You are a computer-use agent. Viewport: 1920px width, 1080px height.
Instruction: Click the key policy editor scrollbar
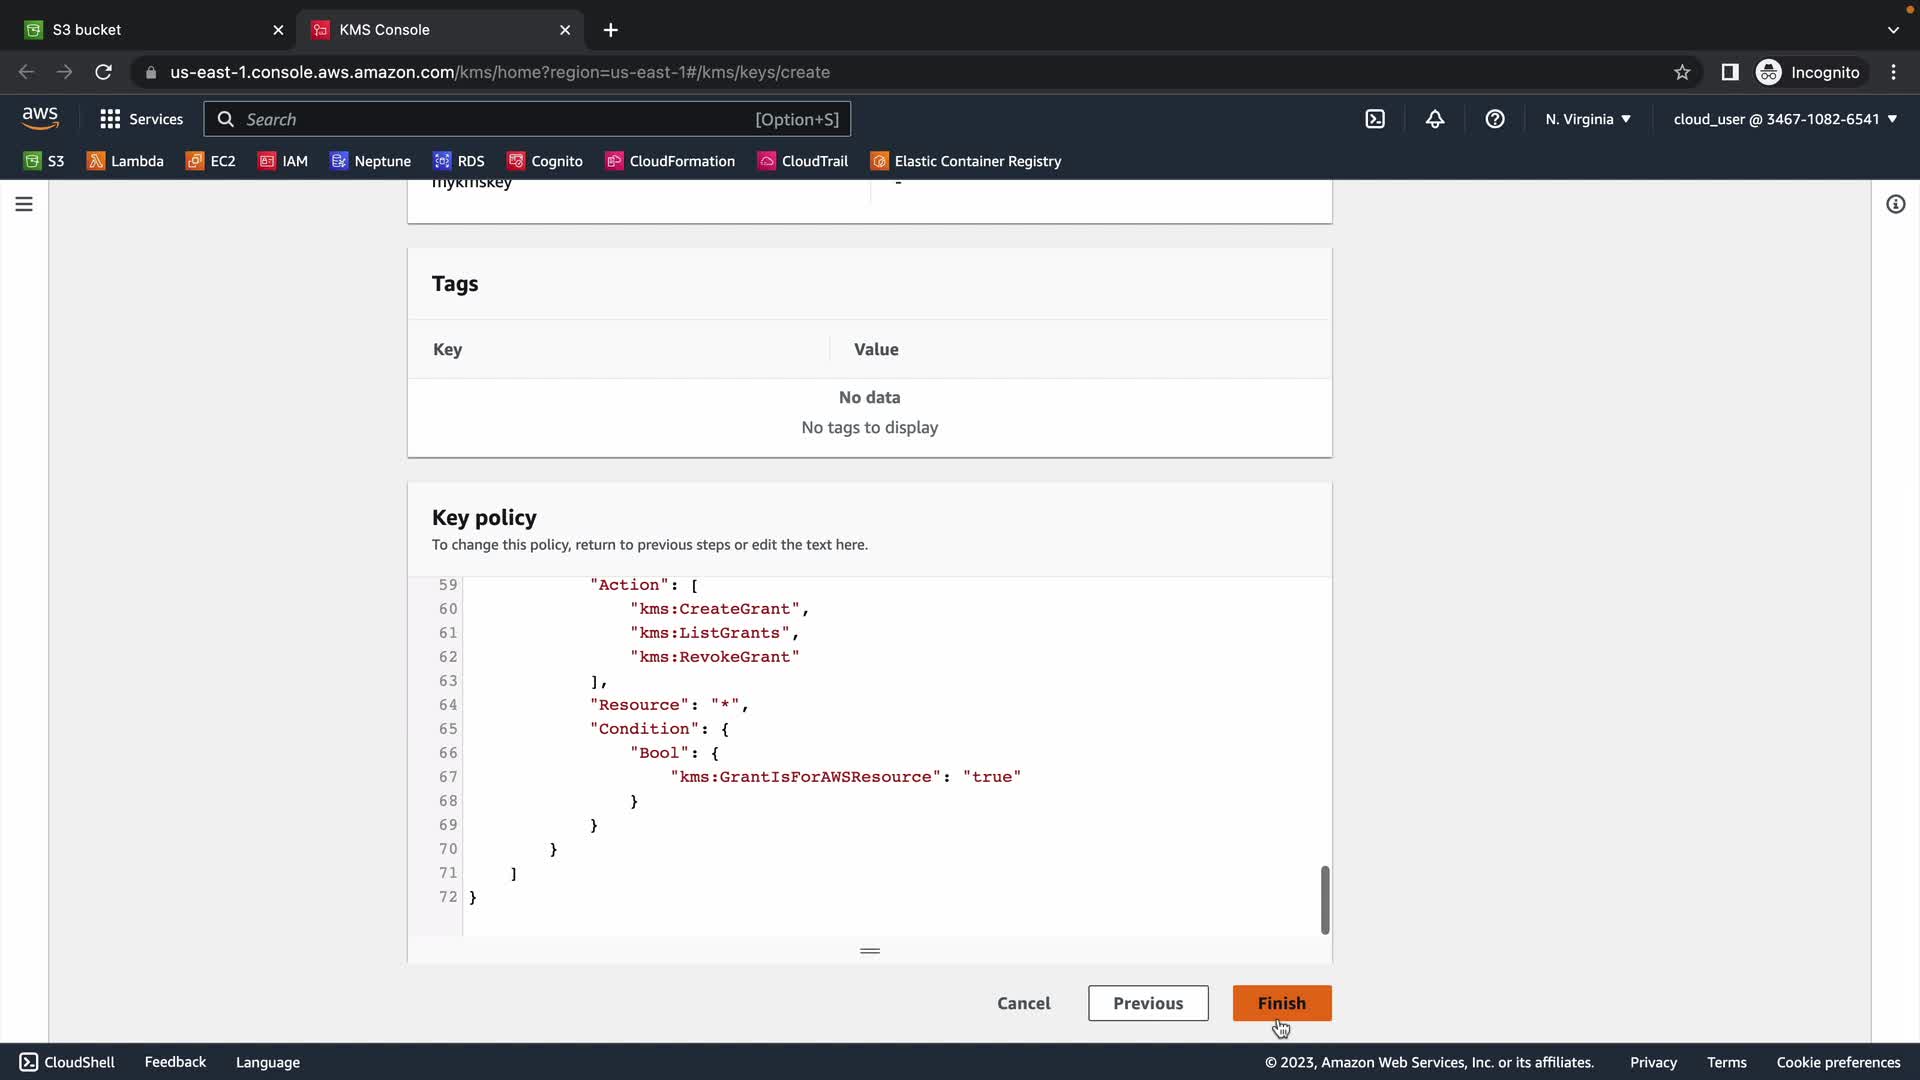pyautogui.click(x=1325, y=899)
